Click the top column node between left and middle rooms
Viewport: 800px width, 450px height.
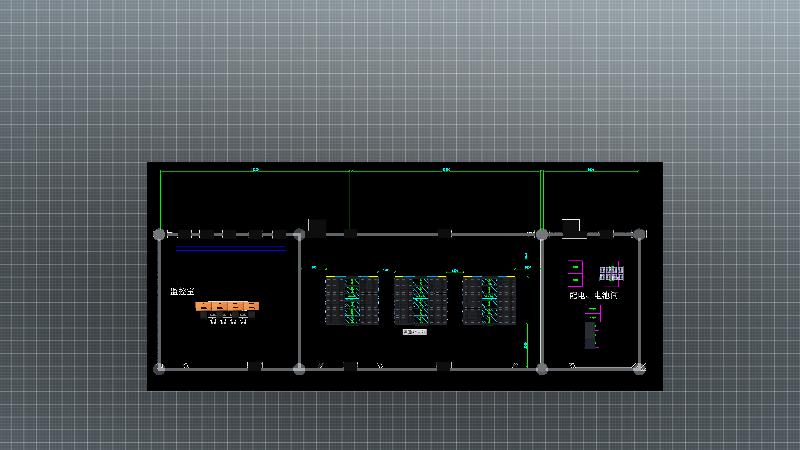pyautogui.click(x=299, y=234)
